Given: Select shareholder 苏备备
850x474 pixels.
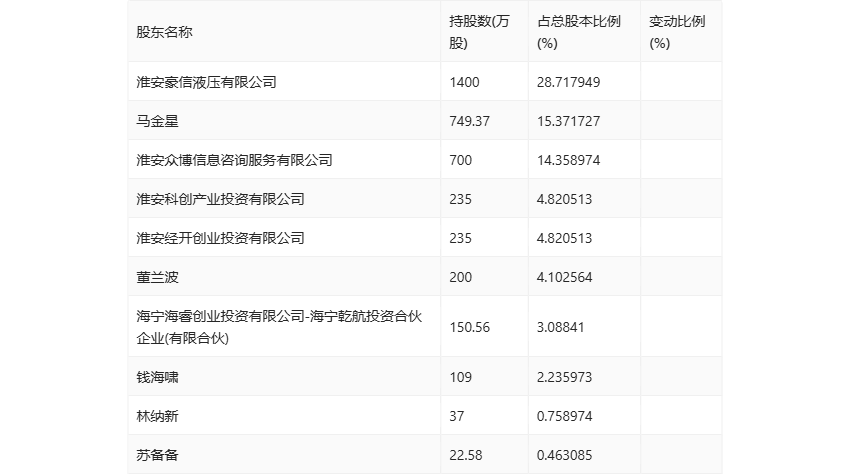Looking at the screenshot, I should click(x=157, y=455).
